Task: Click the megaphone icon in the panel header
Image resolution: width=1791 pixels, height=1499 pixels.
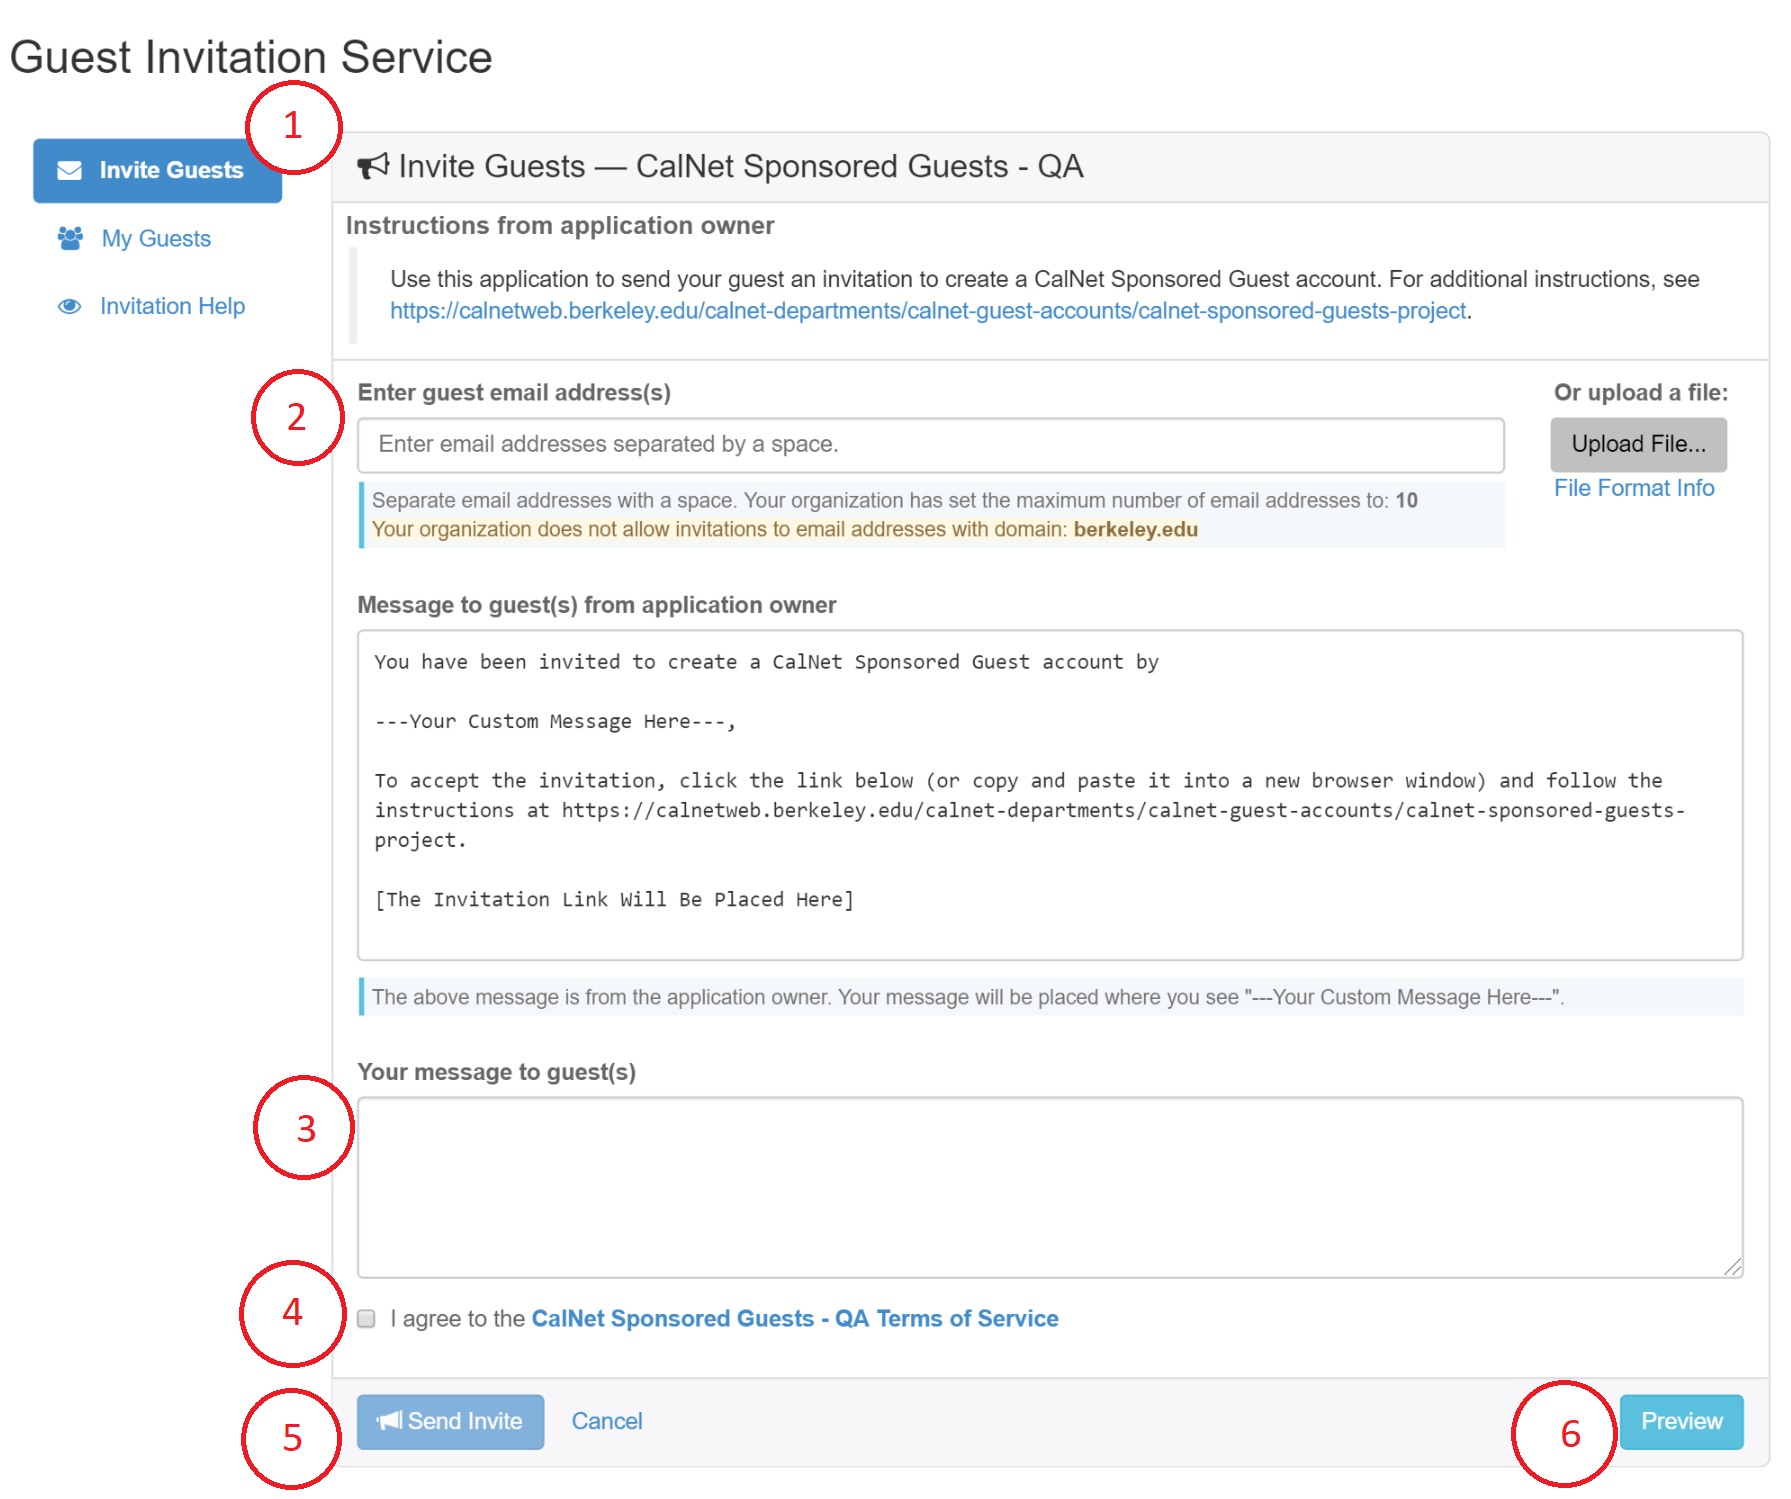Action: 373,166
